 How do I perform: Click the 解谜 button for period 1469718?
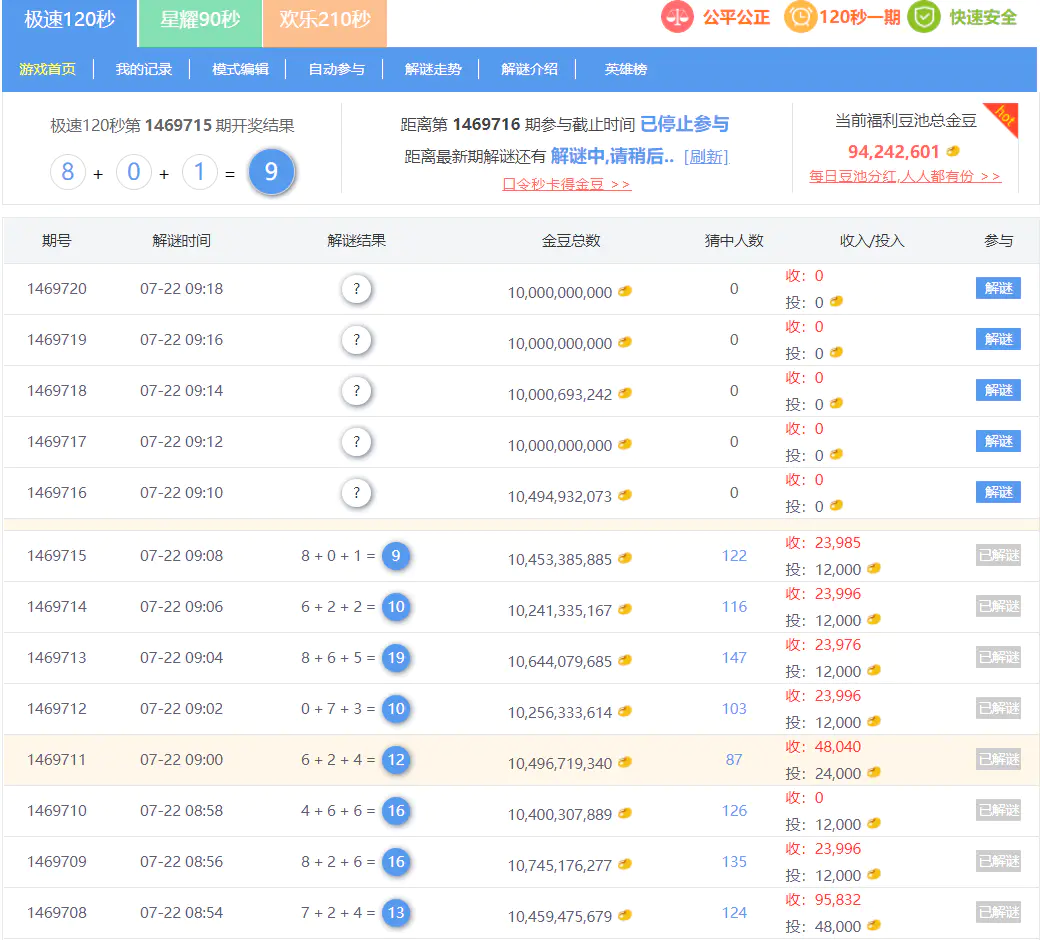point(998,390)
